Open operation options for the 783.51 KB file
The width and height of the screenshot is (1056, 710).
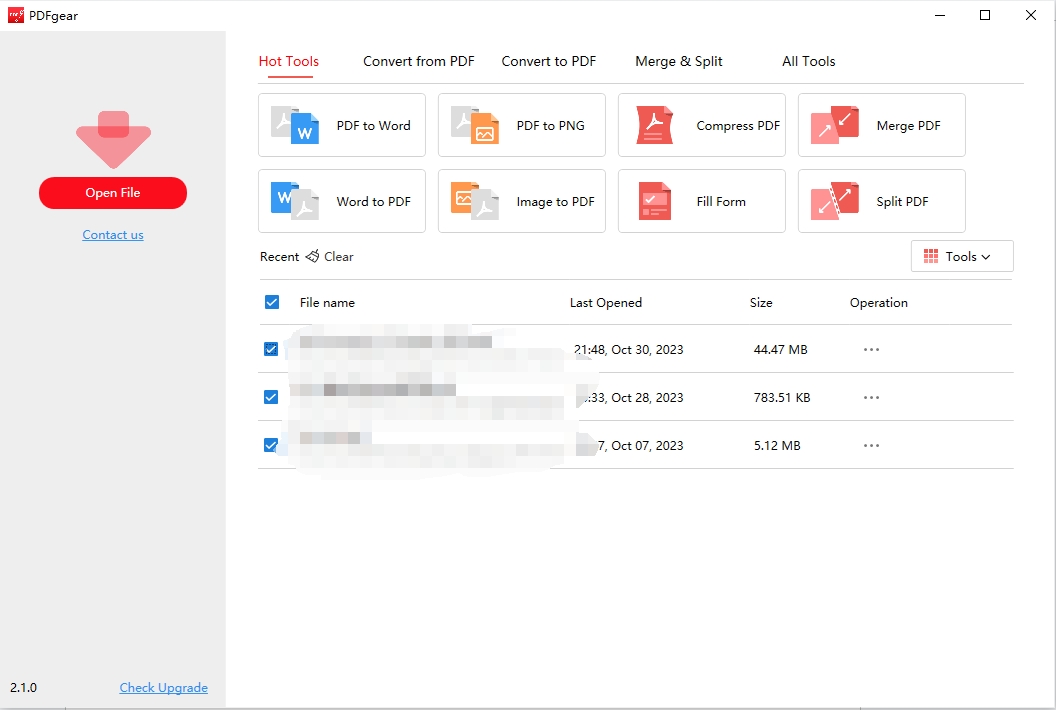point(871,397)
